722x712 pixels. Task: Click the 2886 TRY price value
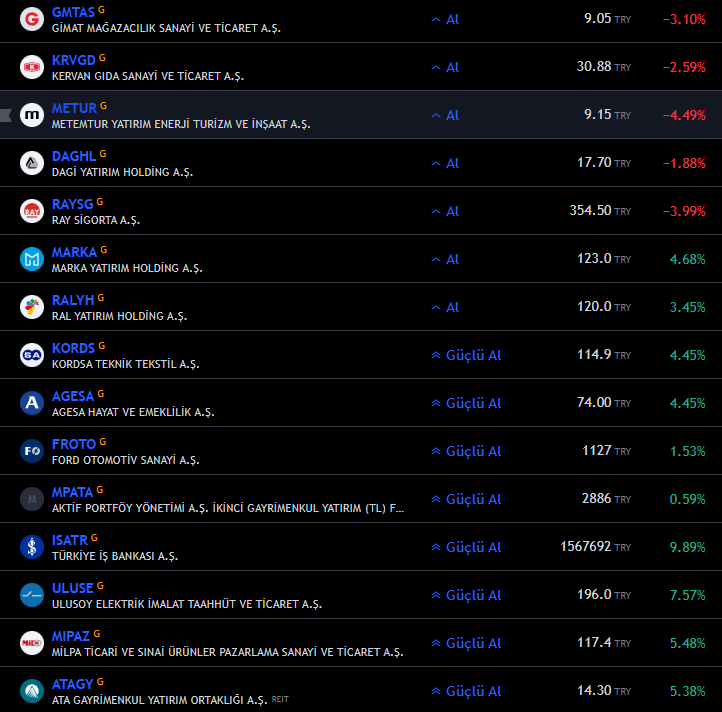click(x=606, y=499)
